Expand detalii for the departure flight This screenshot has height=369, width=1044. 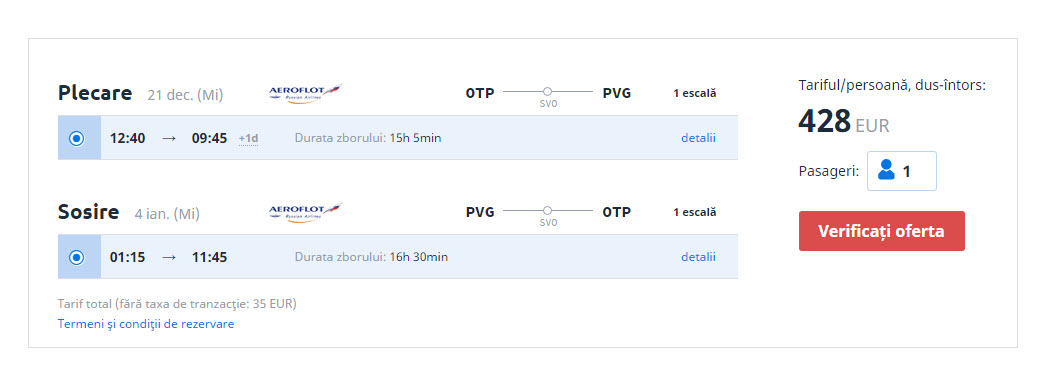(698, 138)
